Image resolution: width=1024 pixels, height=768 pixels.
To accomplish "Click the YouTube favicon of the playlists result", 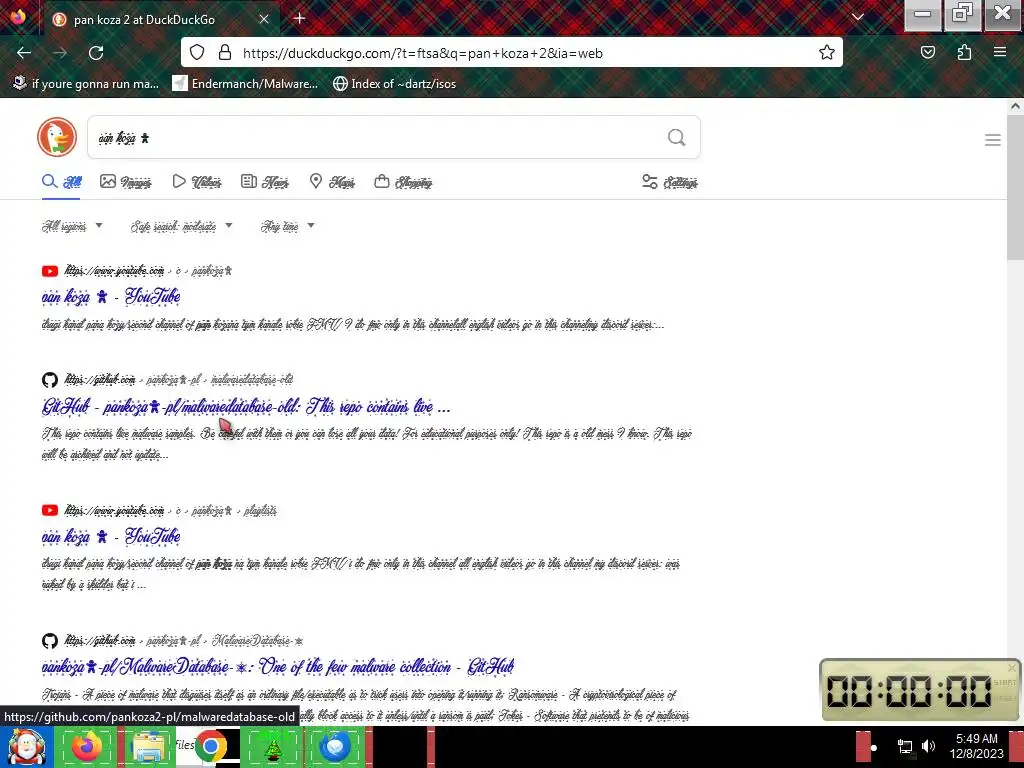I will (x=50, y=510).
